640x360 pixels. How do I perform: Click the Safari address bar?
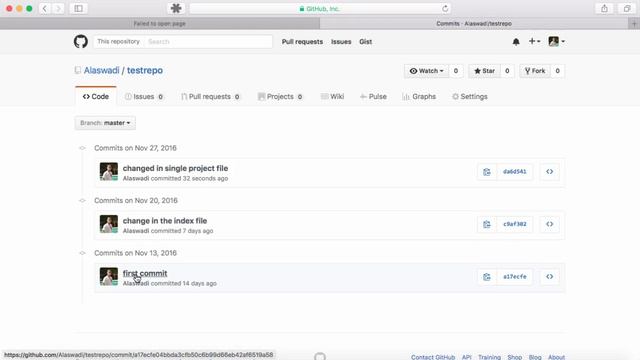pos(320,9)
